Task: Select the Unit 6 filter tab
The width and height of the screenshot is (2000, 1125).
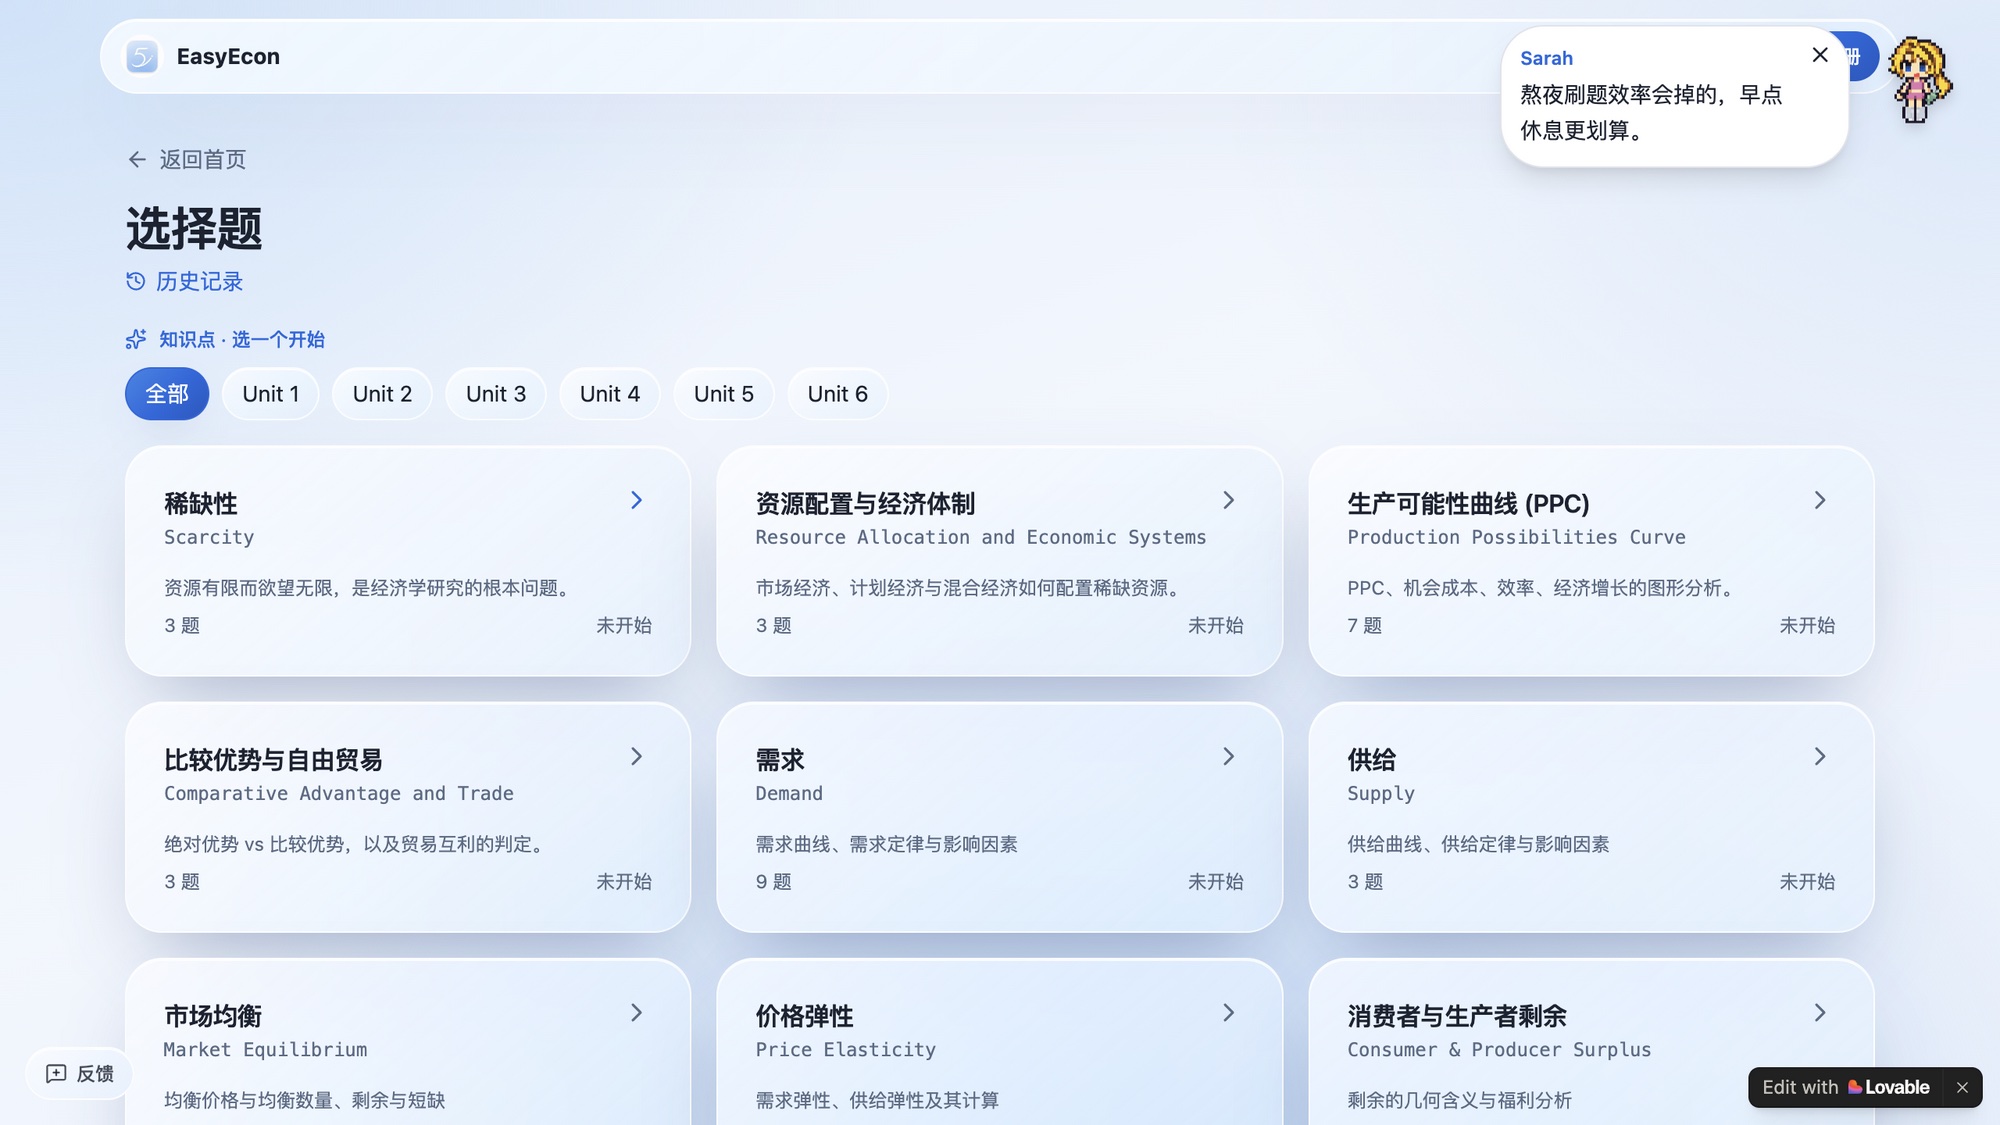Action: click(838, 394)
